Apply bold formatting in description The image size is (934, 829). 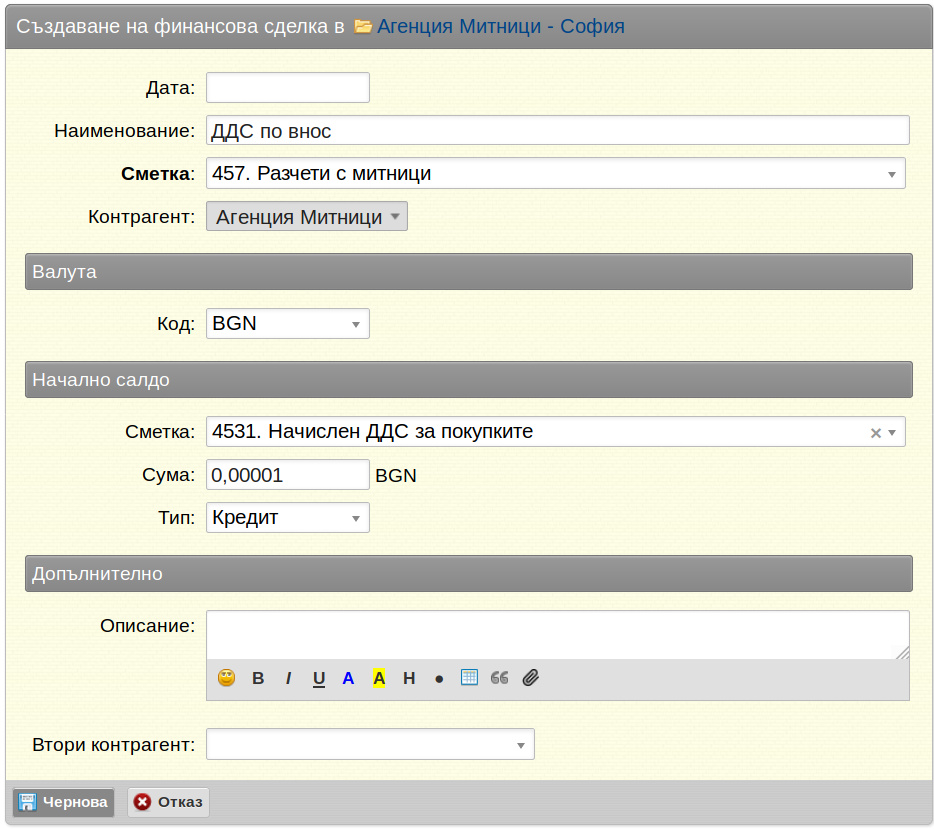258,678
